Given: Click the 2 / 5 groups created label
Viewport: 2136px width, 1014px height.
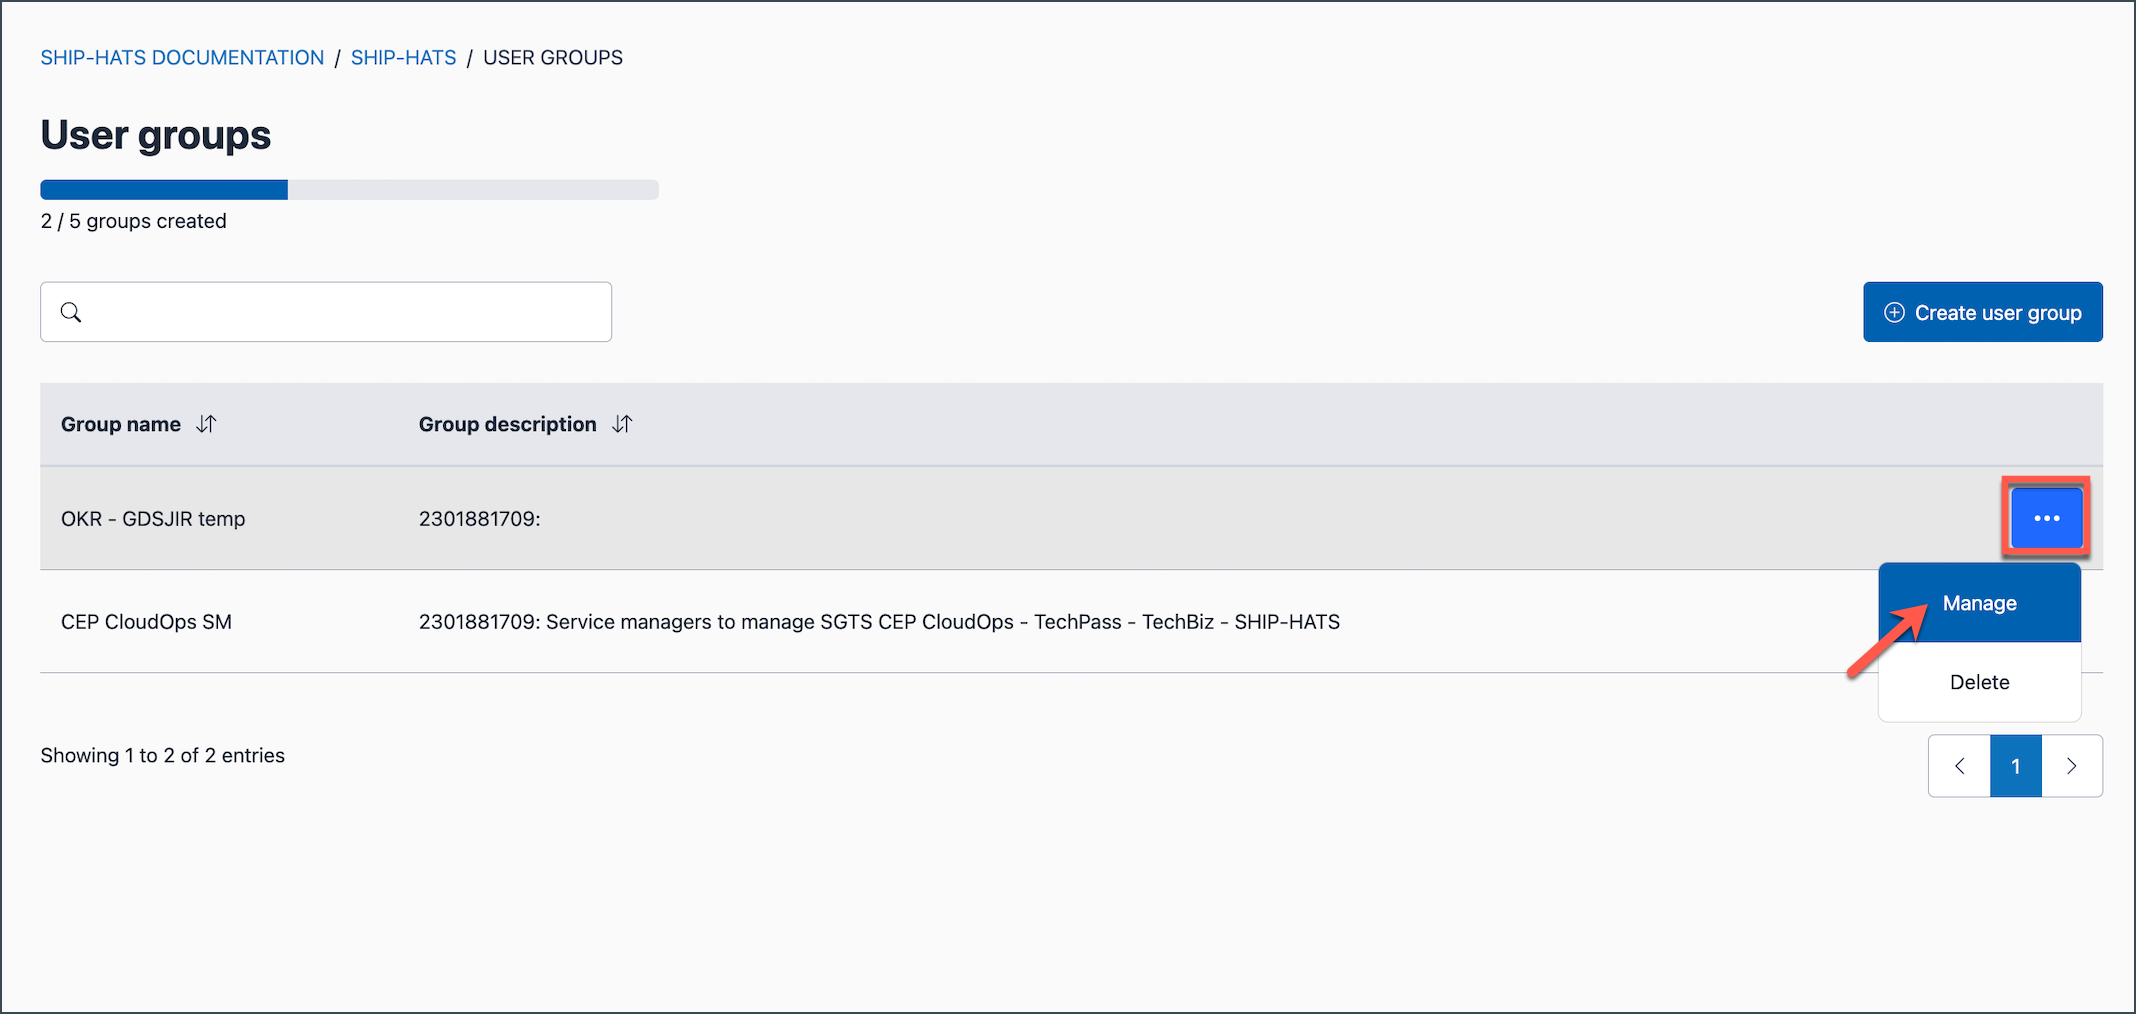Looking at the screenshot, I should point(133,221).
